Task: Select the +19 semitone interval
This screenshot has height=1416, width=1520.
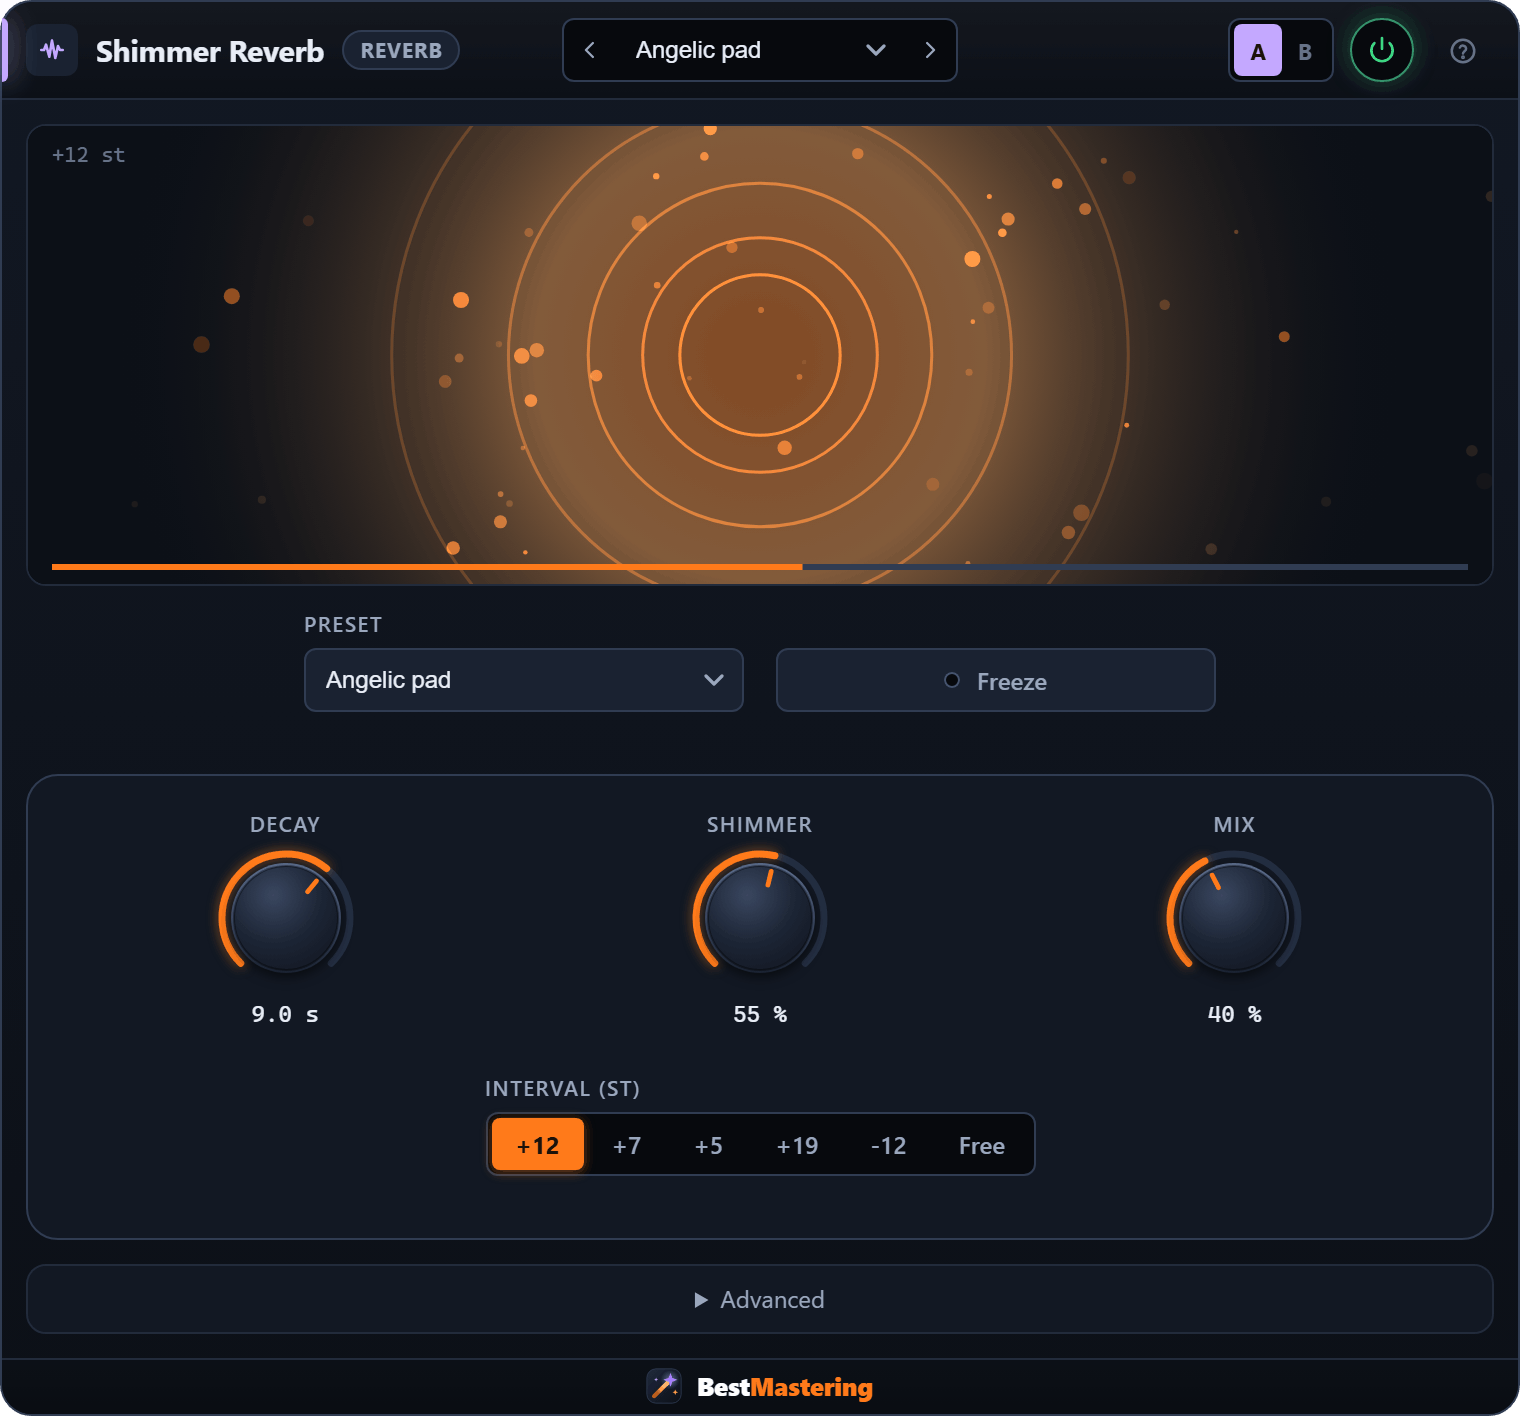Action: [x=798, y=1145]
